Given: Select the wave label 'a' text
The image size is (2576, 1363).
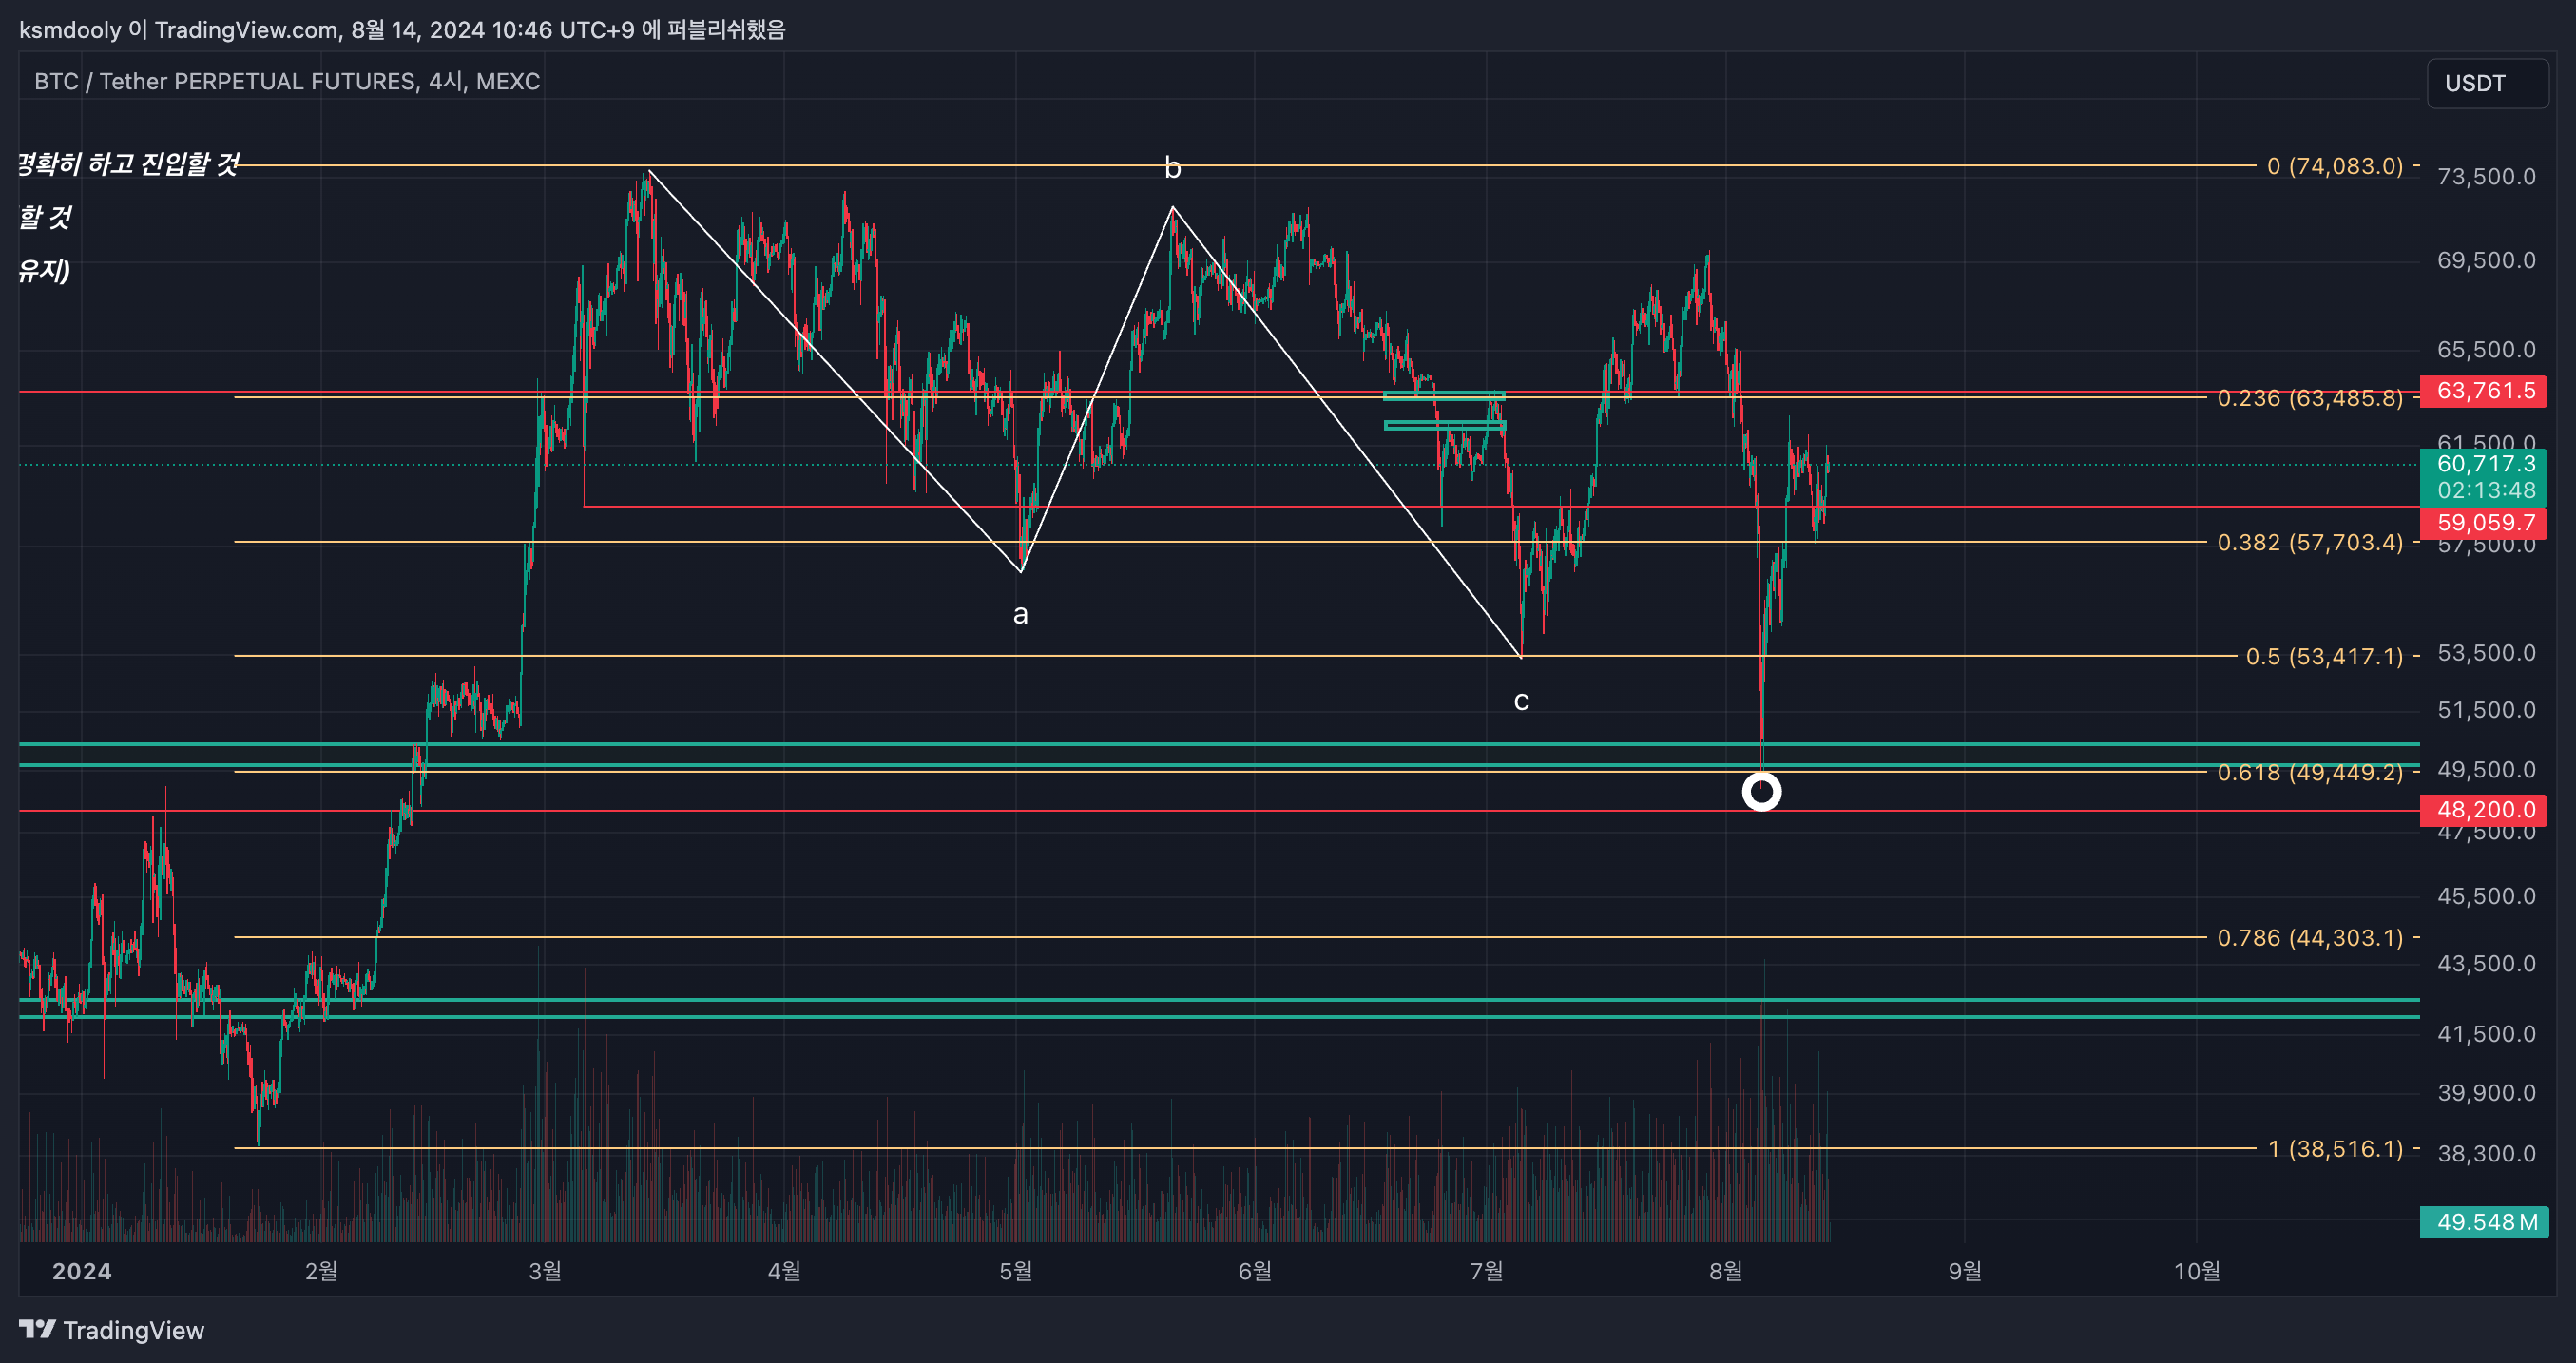Looking at the screenshot, I should point(1020,614).
